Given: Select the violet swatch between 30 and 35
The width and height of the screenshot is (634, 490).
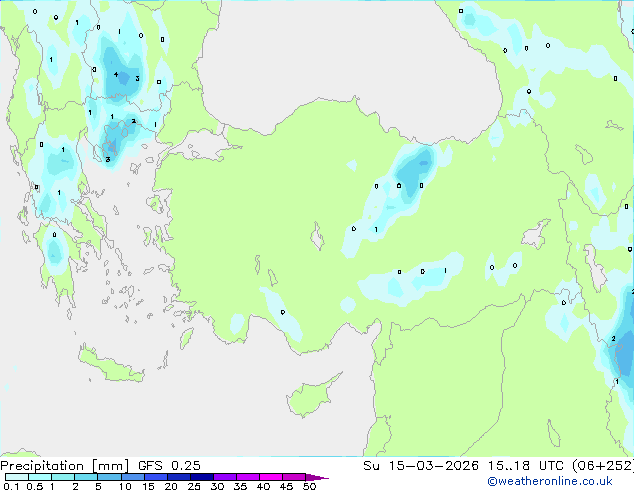Looking at the screenshot, I should 224,477.
